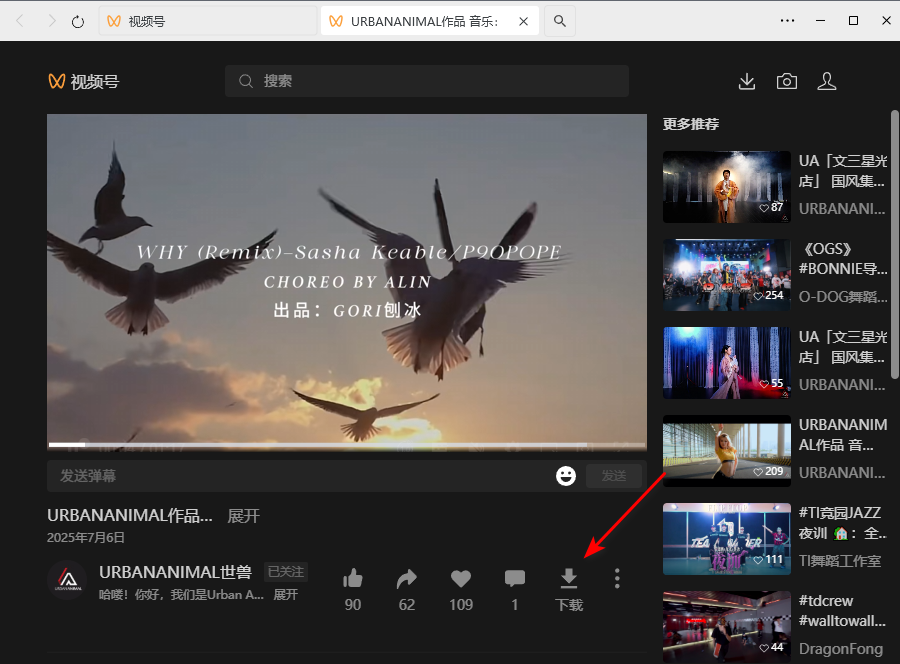
Task: Click the download icon below the video
Action: [x=568, y=579]
